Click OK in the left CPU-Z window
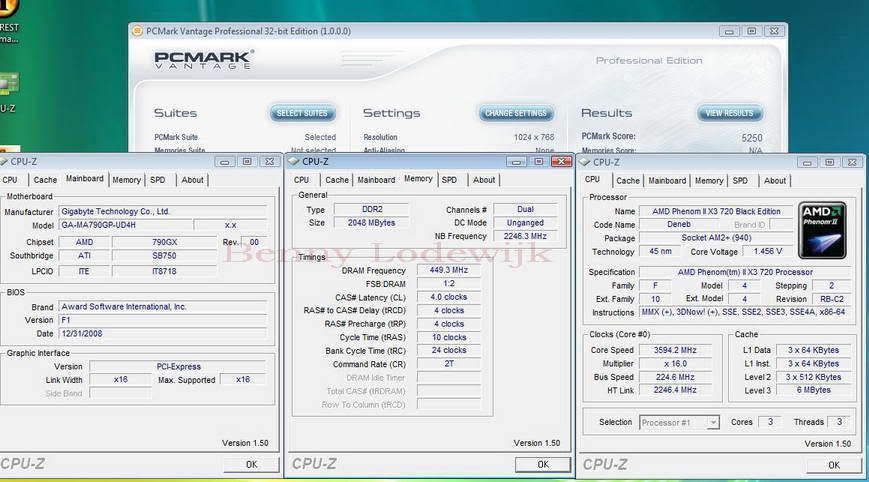 tap(252, 464)
